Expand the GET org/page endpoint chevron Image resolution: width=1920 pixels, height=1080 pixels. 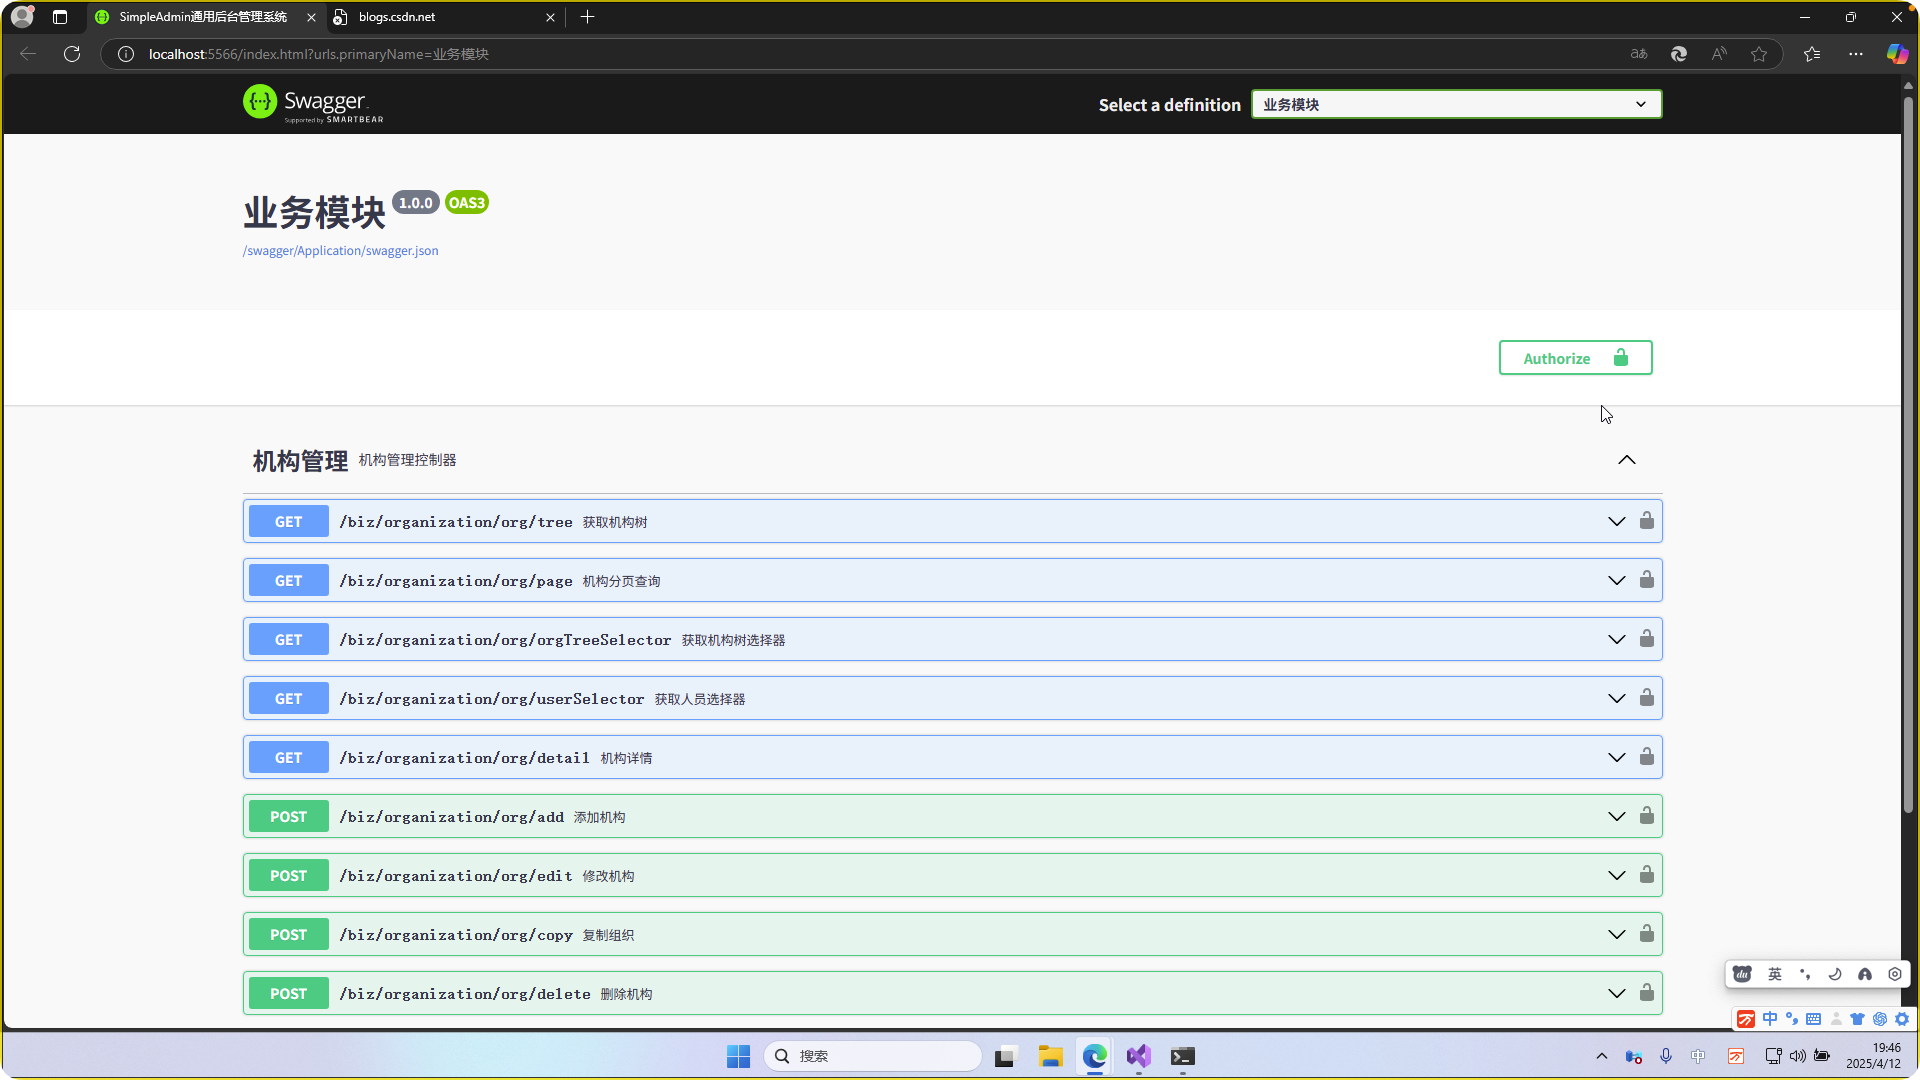(x=1616, y=581)
